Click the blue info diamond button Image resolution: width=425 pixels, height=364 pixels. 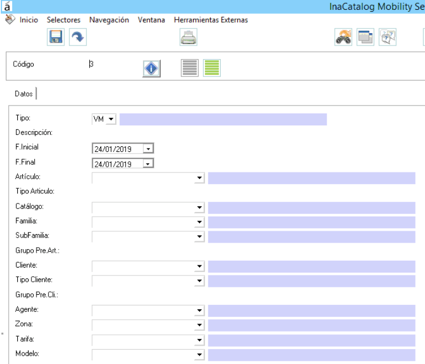(152, 69)
